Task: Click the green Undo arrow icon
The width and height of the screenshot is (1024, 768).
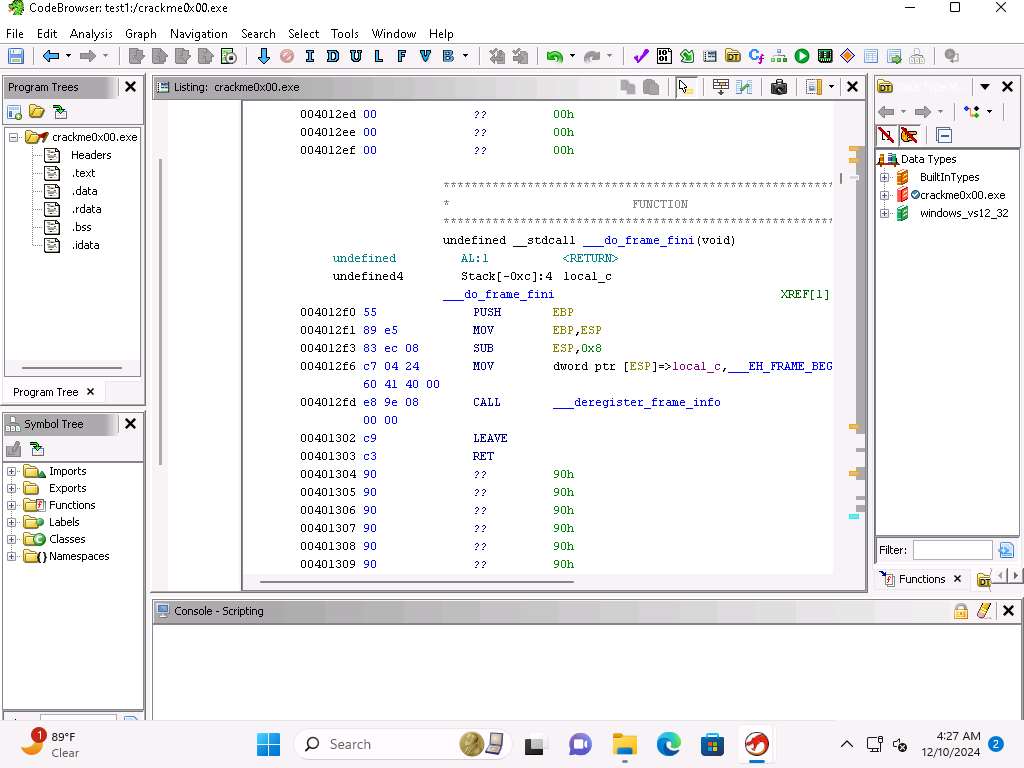Action: tap(554, 57)
